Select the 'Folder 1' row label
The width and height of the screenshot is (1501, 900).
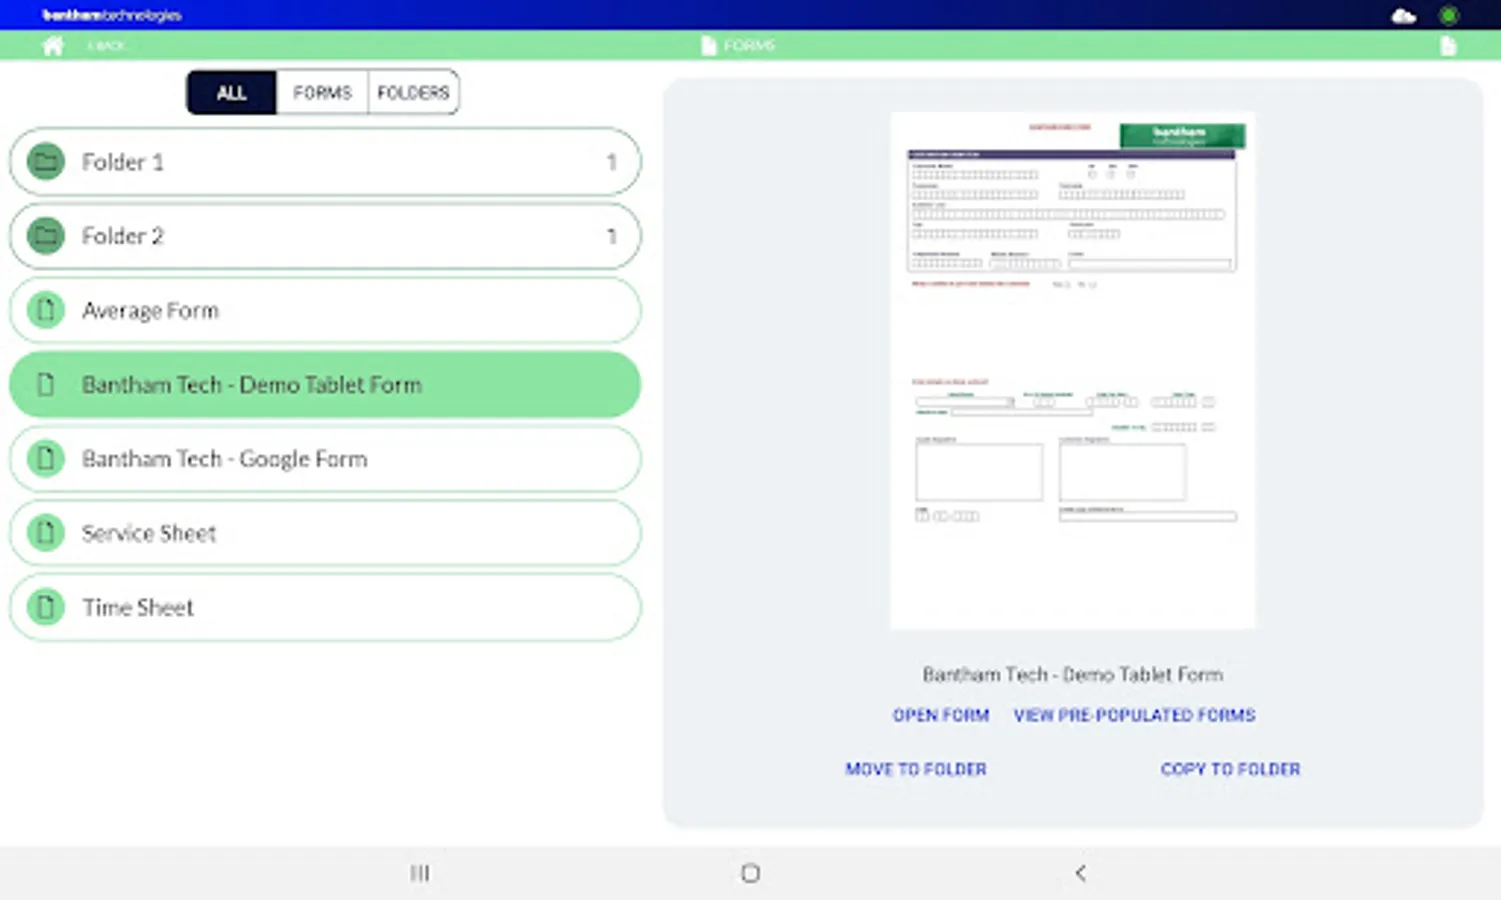click(122, 162)
